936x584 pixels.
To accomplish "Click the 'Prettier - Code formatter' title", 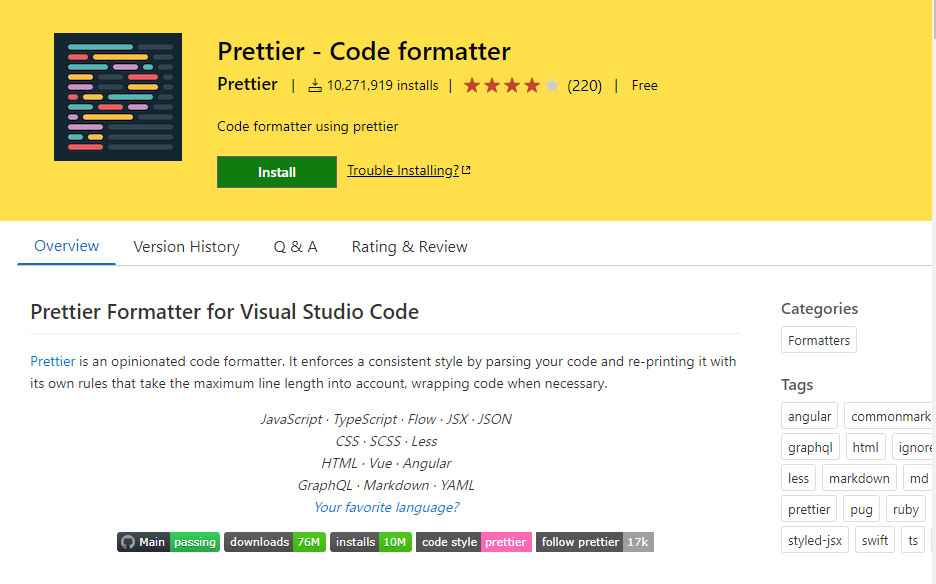I will [364, 51].
